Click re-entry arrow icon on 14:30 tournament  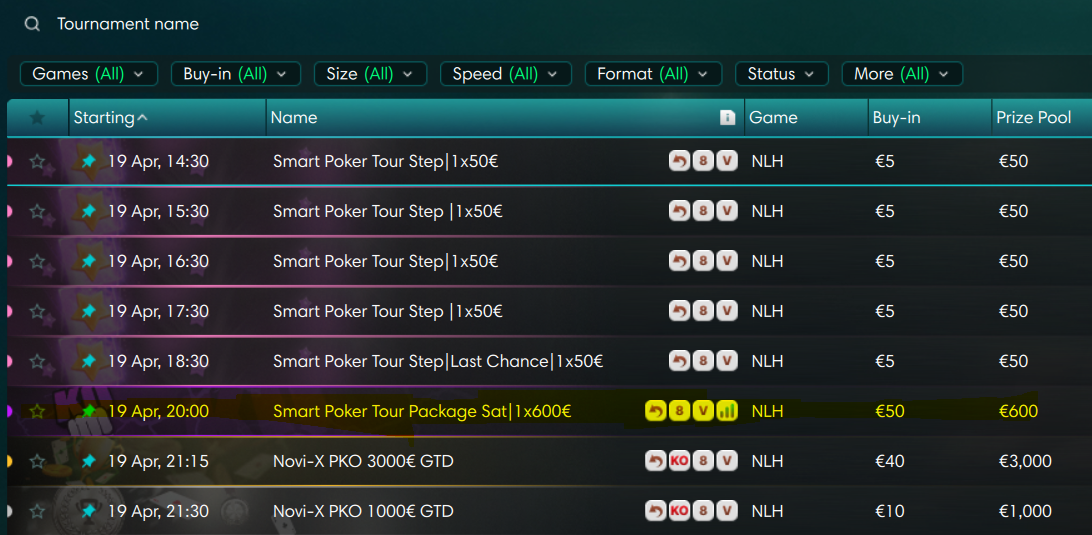pyautogui.click(x=679, y=161)
